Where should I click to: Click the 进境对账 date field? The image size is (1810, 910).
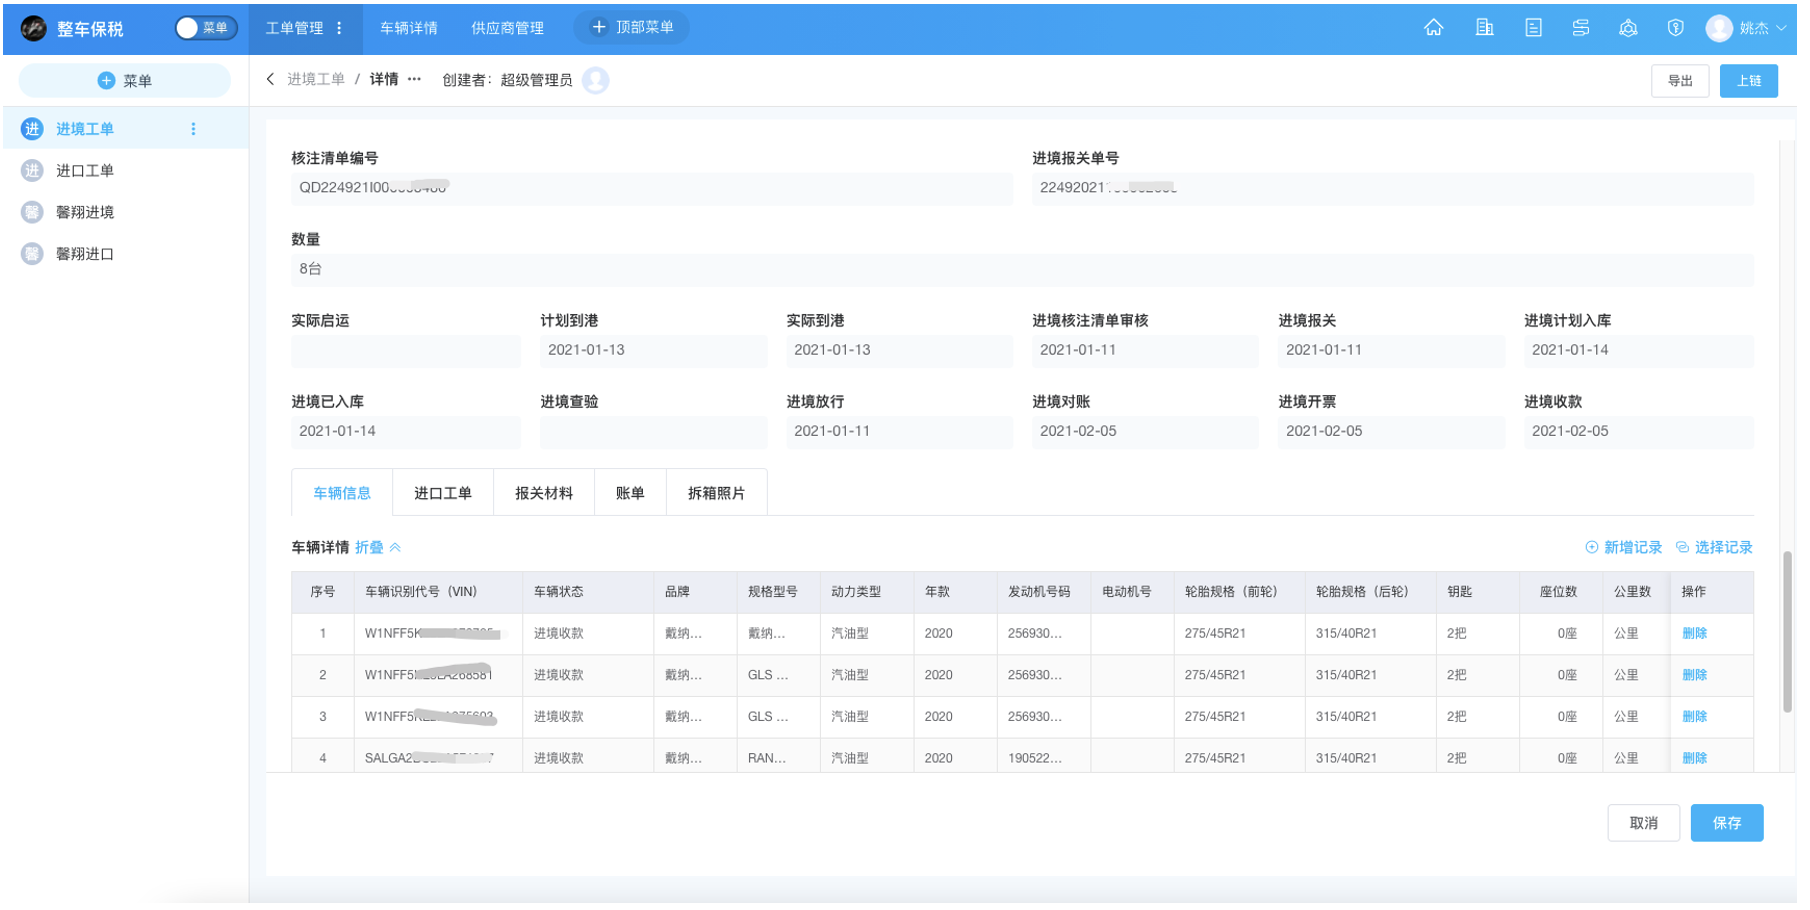(1146, 432)
